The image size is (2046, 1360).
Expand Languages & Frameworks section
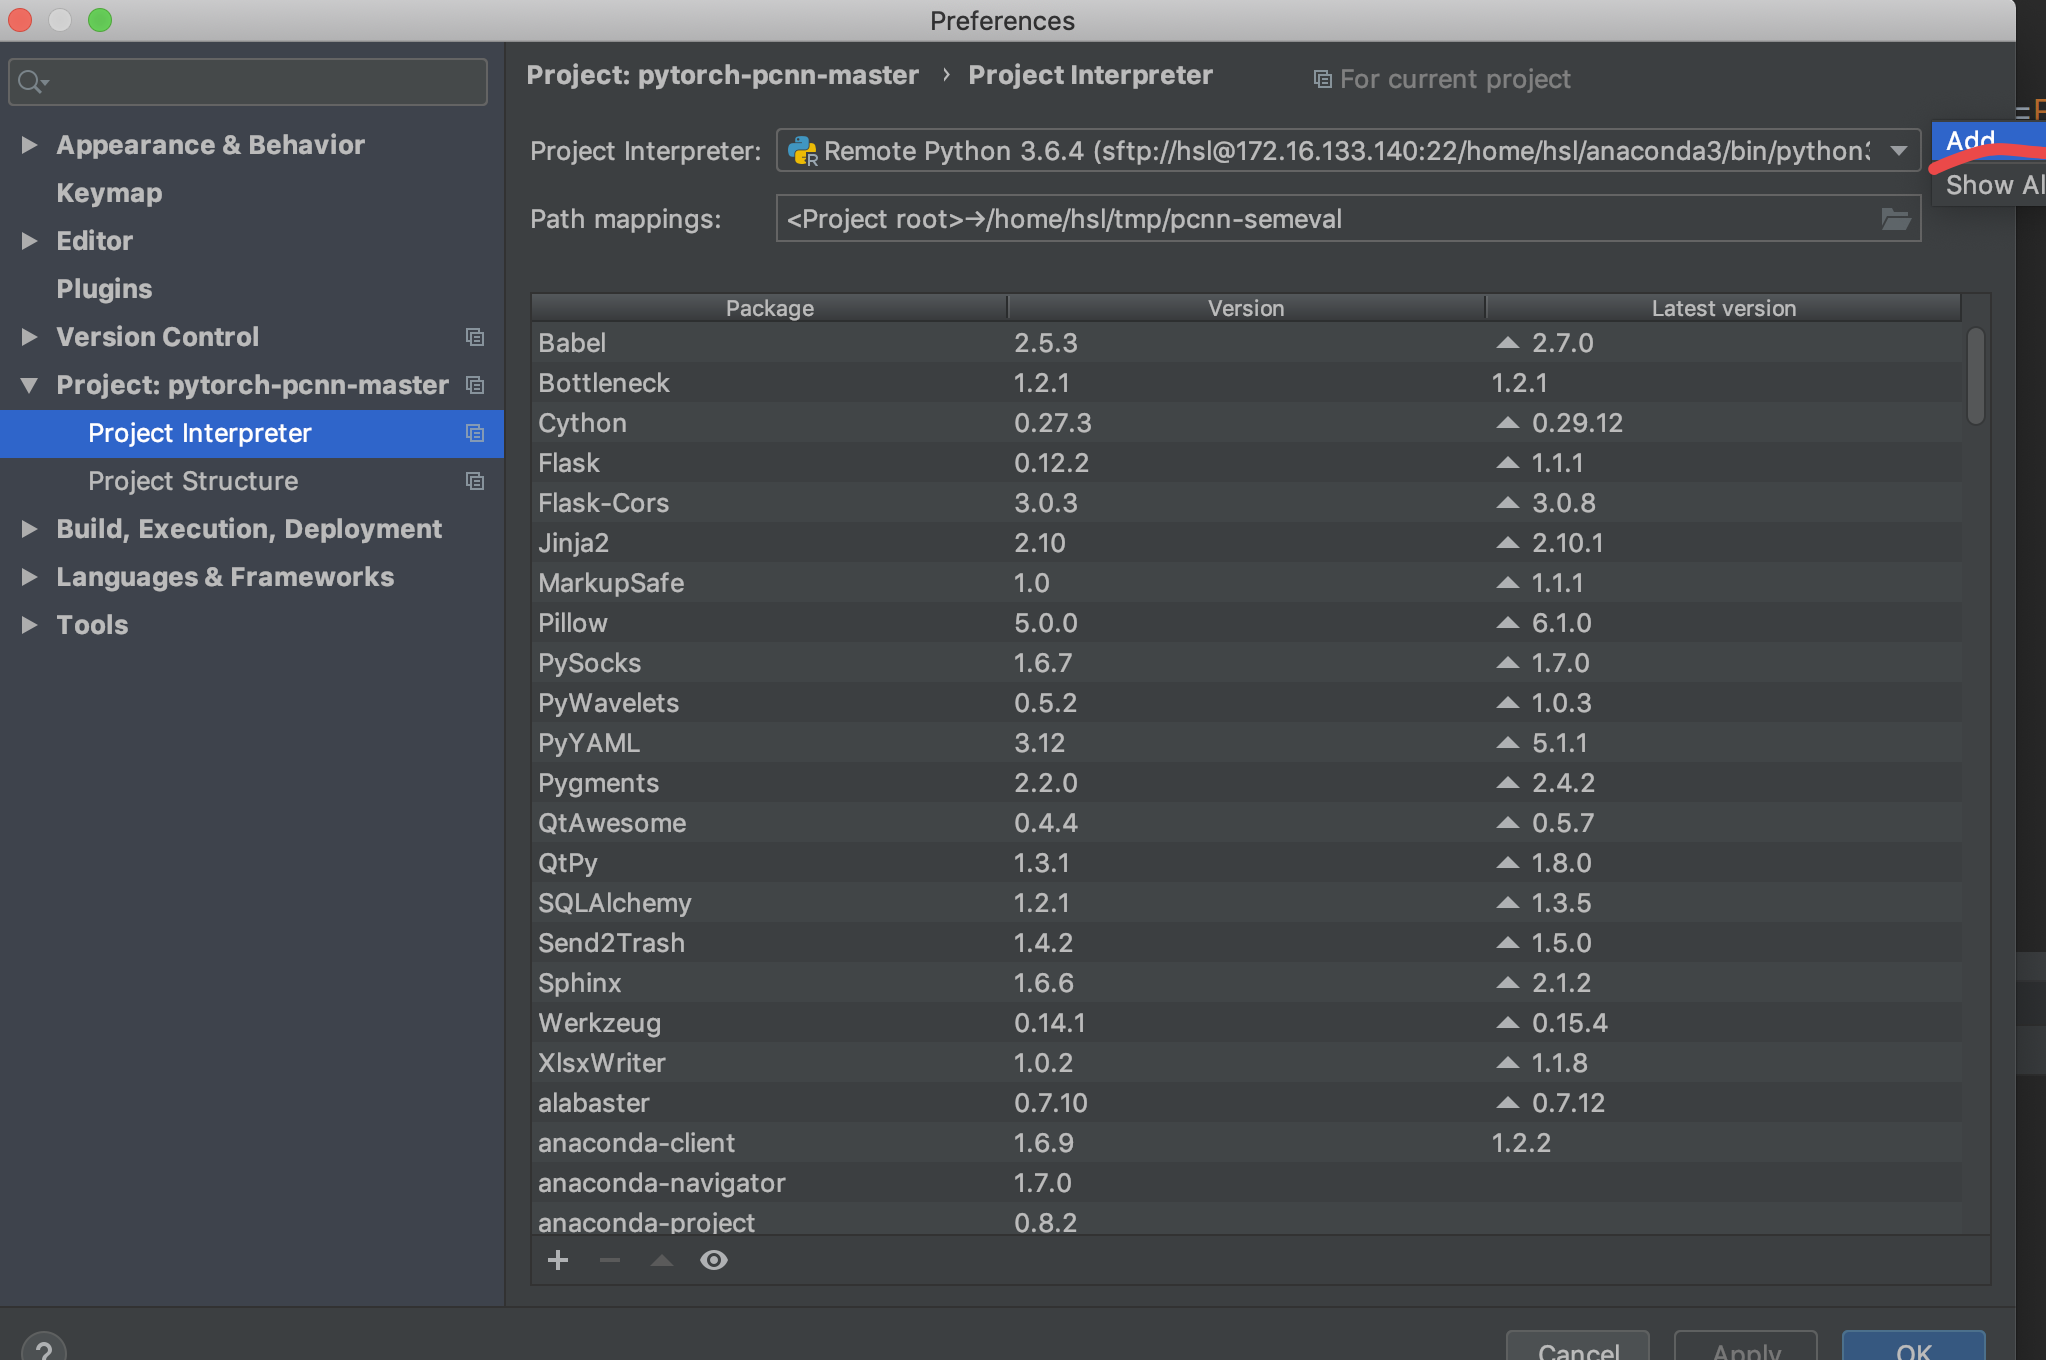pos(29,577)
